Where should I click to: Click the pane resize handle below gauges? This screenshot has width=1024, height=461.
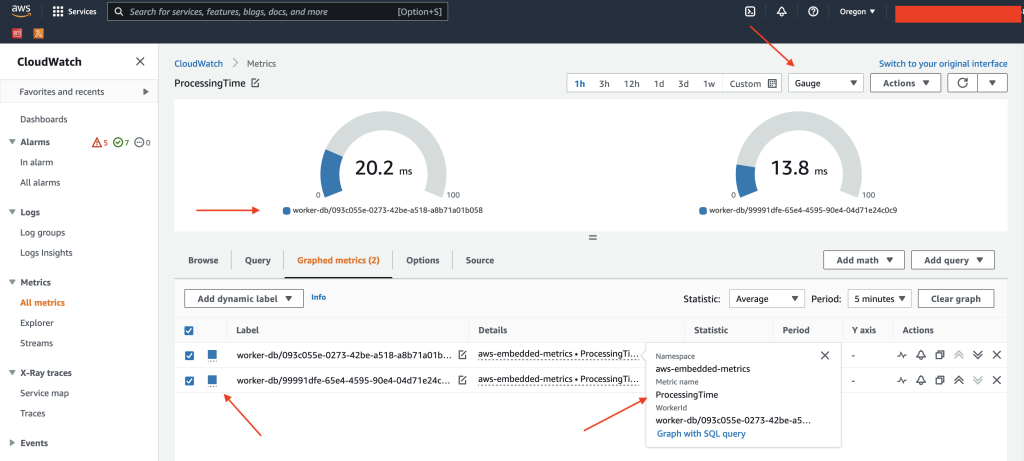point(593,238)
